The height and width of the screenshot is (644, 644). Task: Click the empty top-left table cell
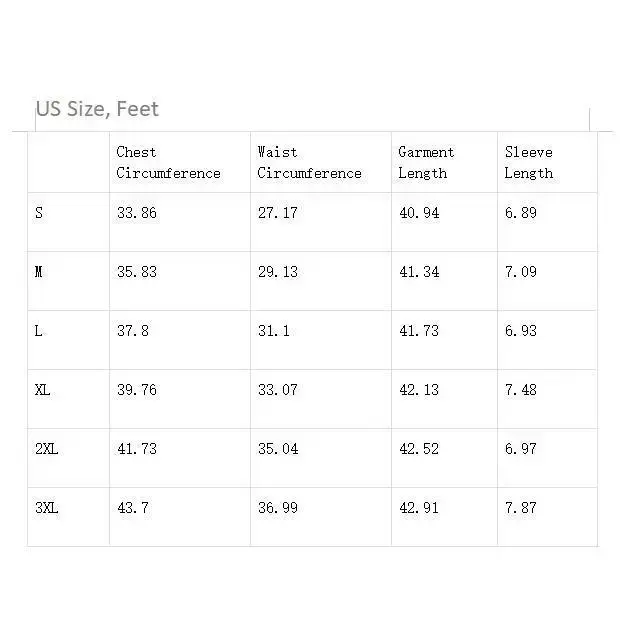tap(68, 163)
